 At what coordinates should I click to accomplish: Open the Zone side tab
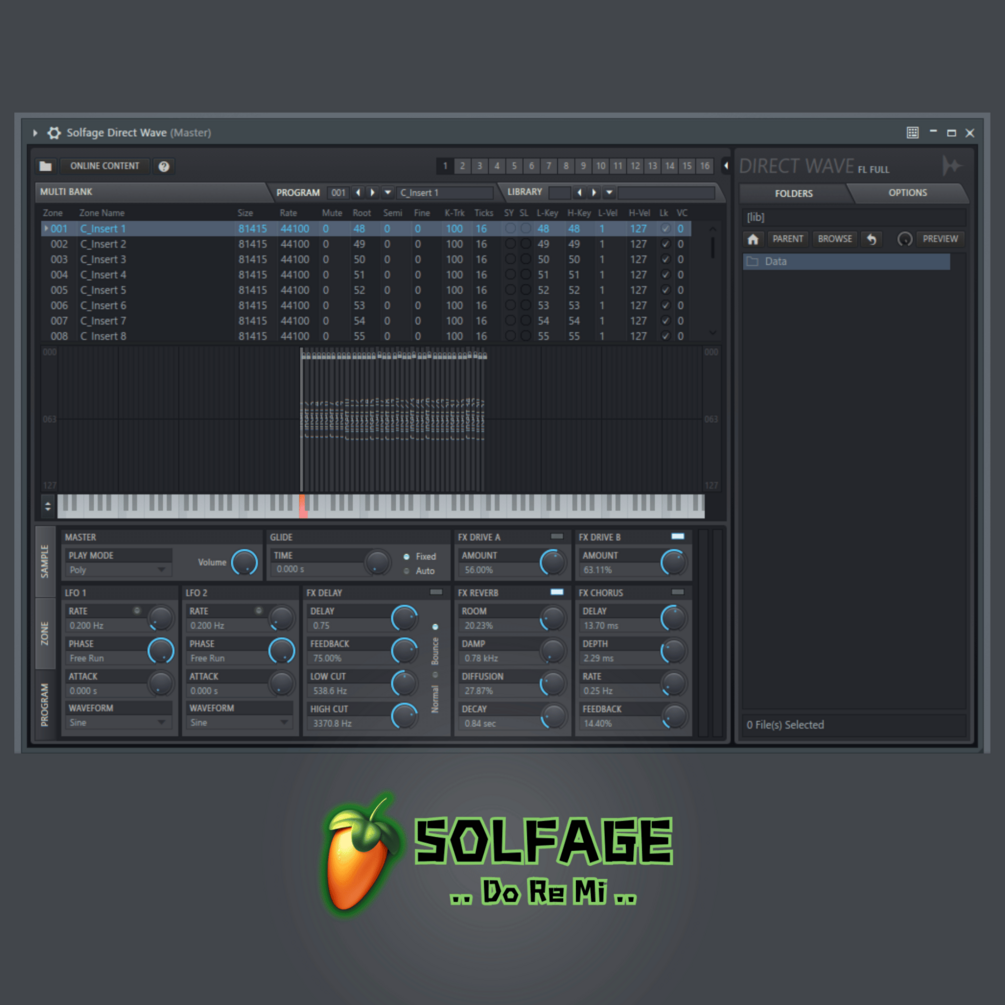(45, 634)
